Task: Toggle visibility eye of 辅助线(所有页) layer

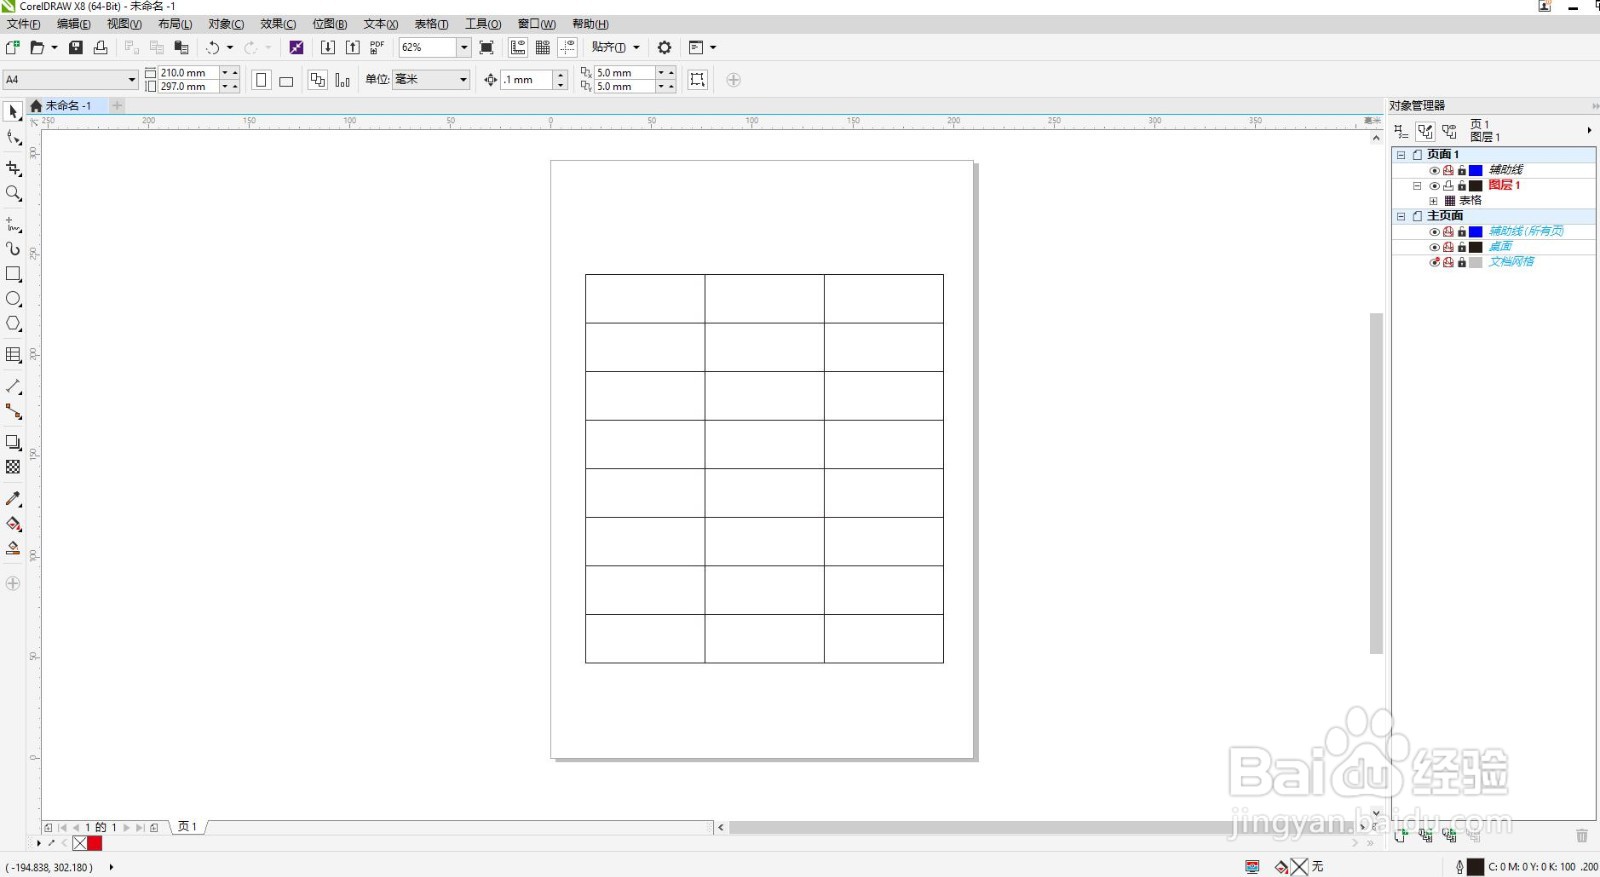Action: point(1434,231)
